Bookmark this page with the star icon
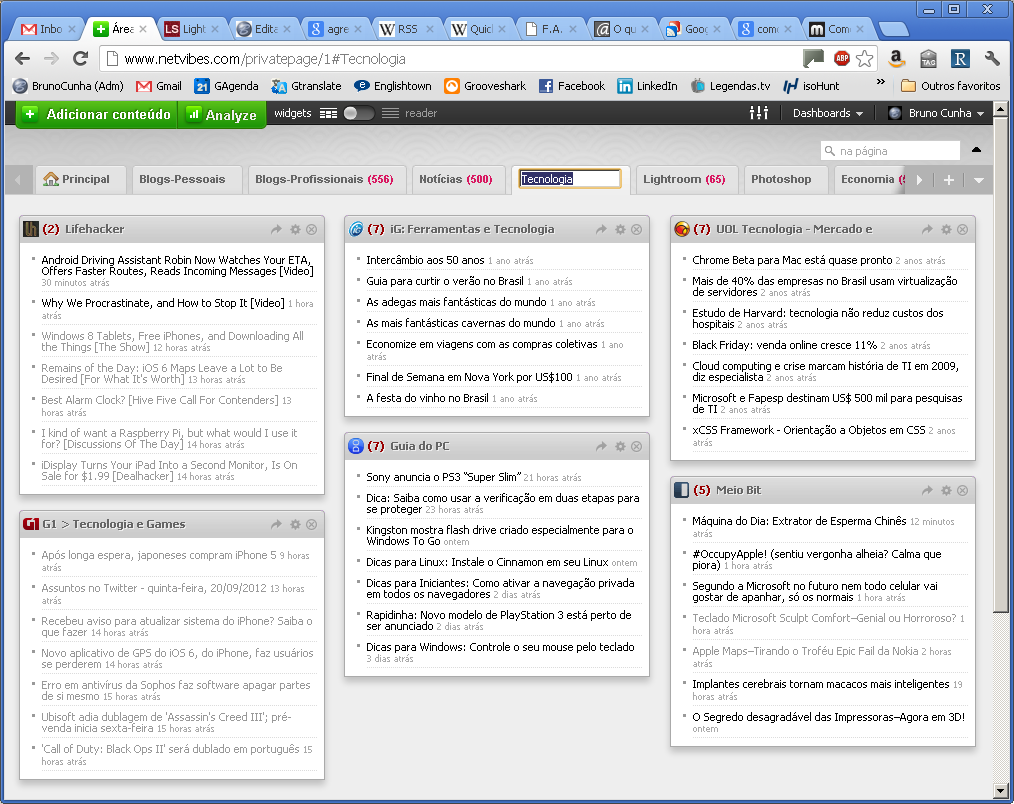1014x804 pixels. 865,59
